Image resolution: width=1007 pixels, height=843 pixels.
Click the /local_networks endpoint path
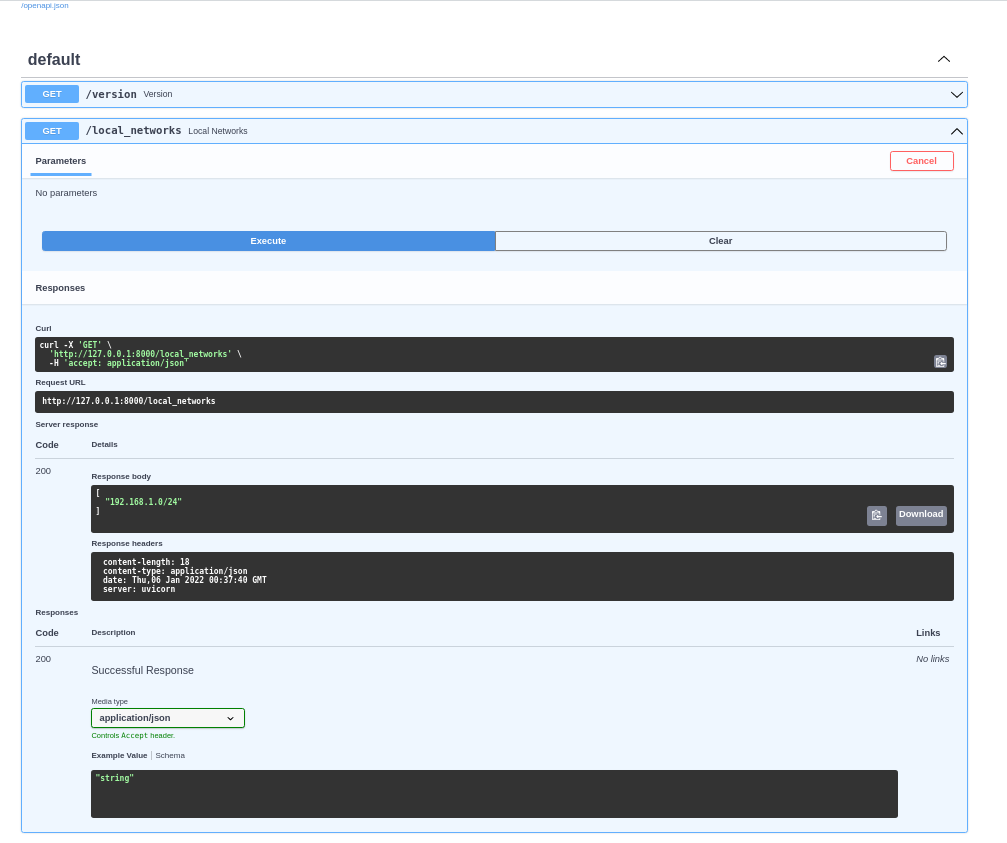[x=133, y=131]
